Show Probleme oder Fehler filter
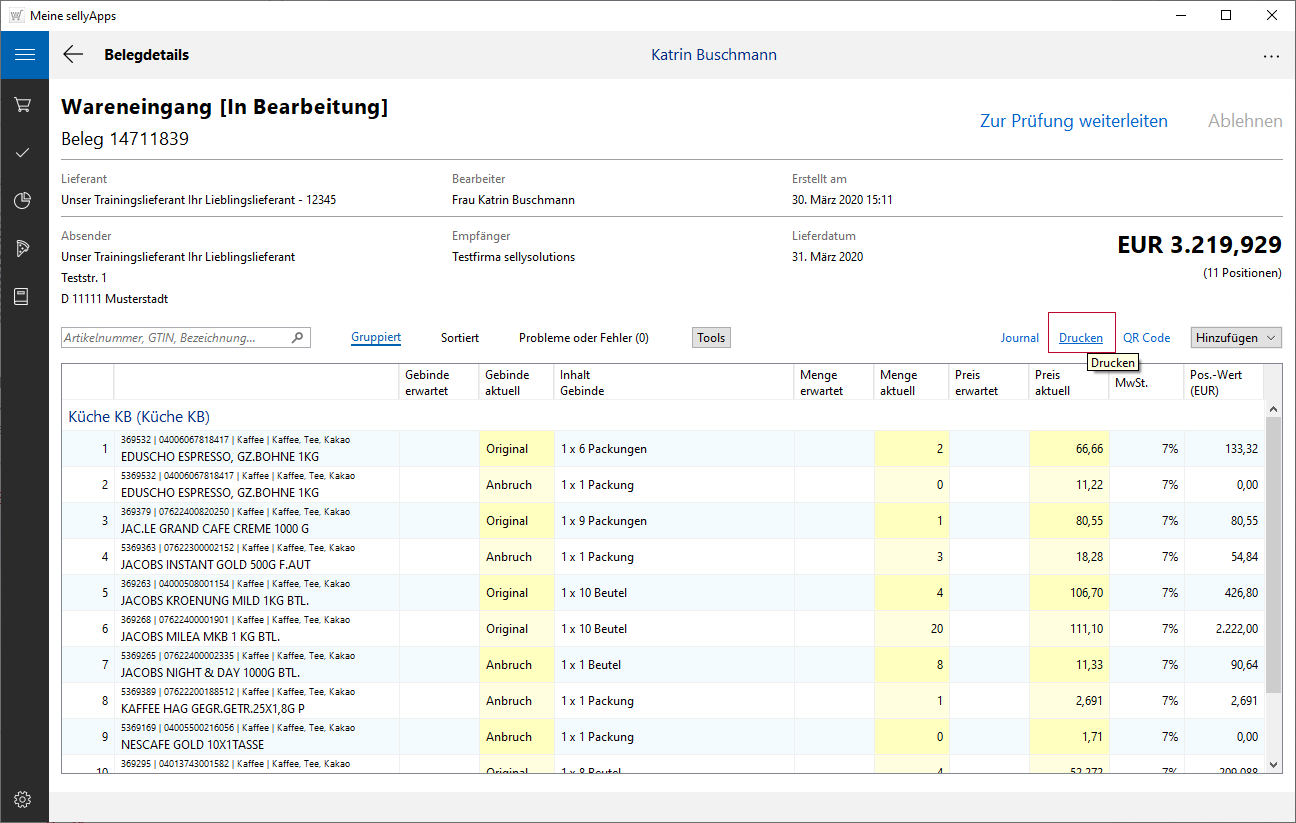1296x823 pixels. (x=583, y=338)
